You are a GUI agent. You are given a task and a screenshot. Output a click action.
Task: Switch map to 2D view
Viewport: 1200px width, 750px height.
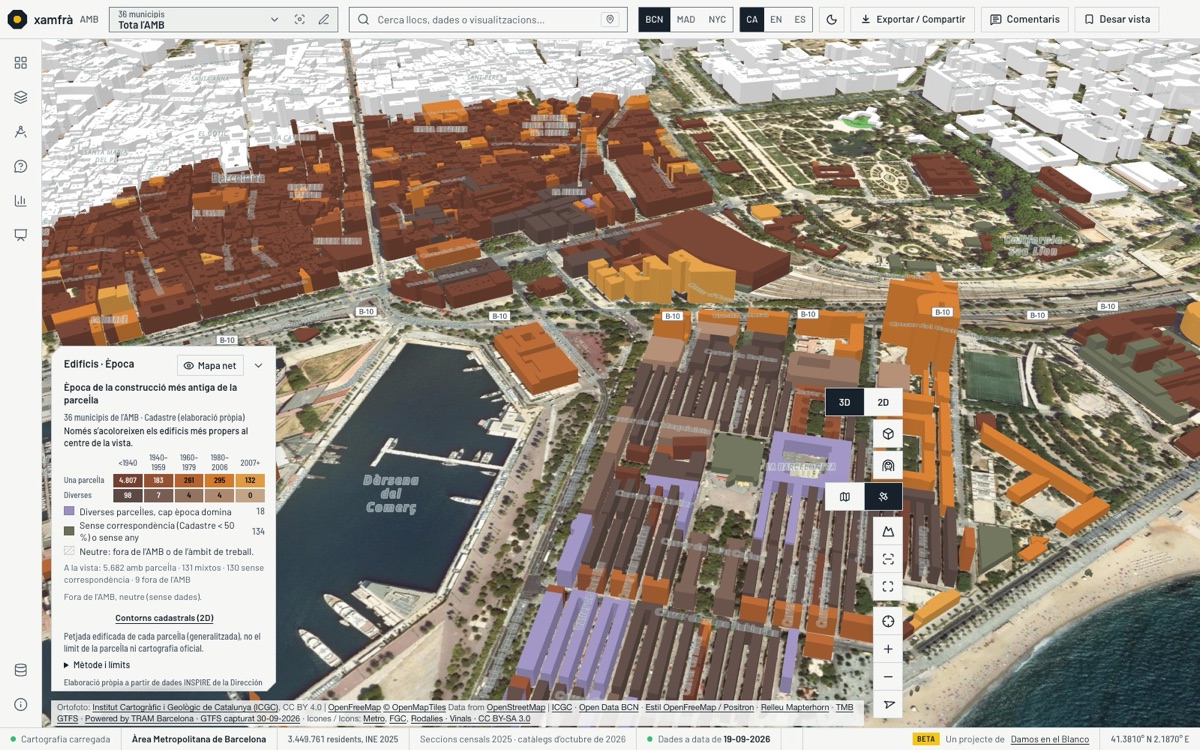tap(883, 402)
